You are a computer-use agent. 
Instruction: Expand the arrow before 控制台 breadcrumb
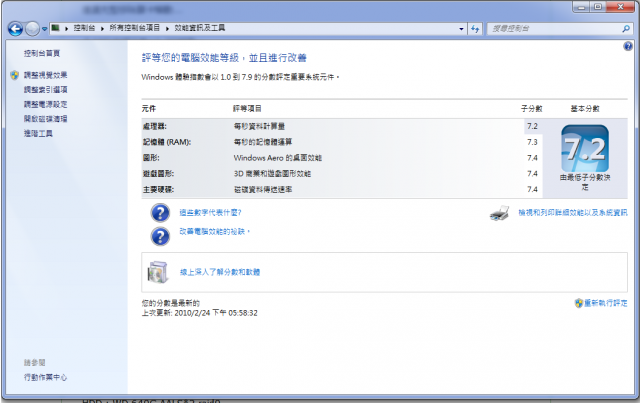[x=67, y=28]
